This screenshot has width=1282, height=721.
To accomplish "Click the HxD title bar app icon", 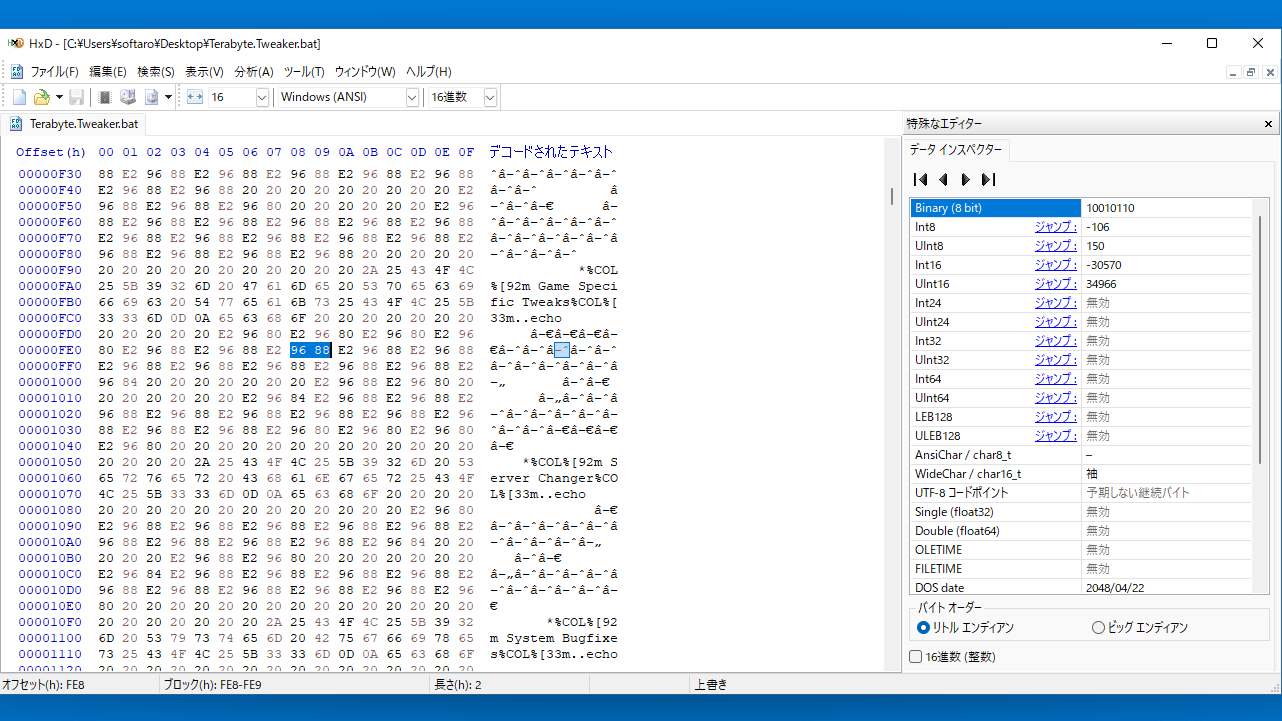I will point(16,43).
